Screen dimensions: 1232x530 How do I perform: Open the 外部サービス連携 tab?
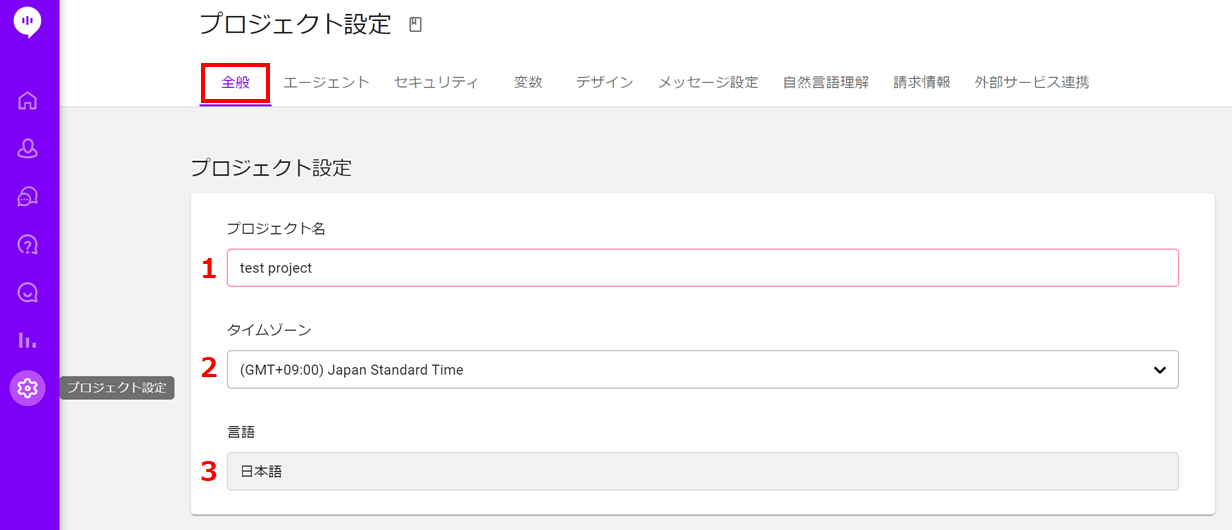click(x=1032, y=83)
